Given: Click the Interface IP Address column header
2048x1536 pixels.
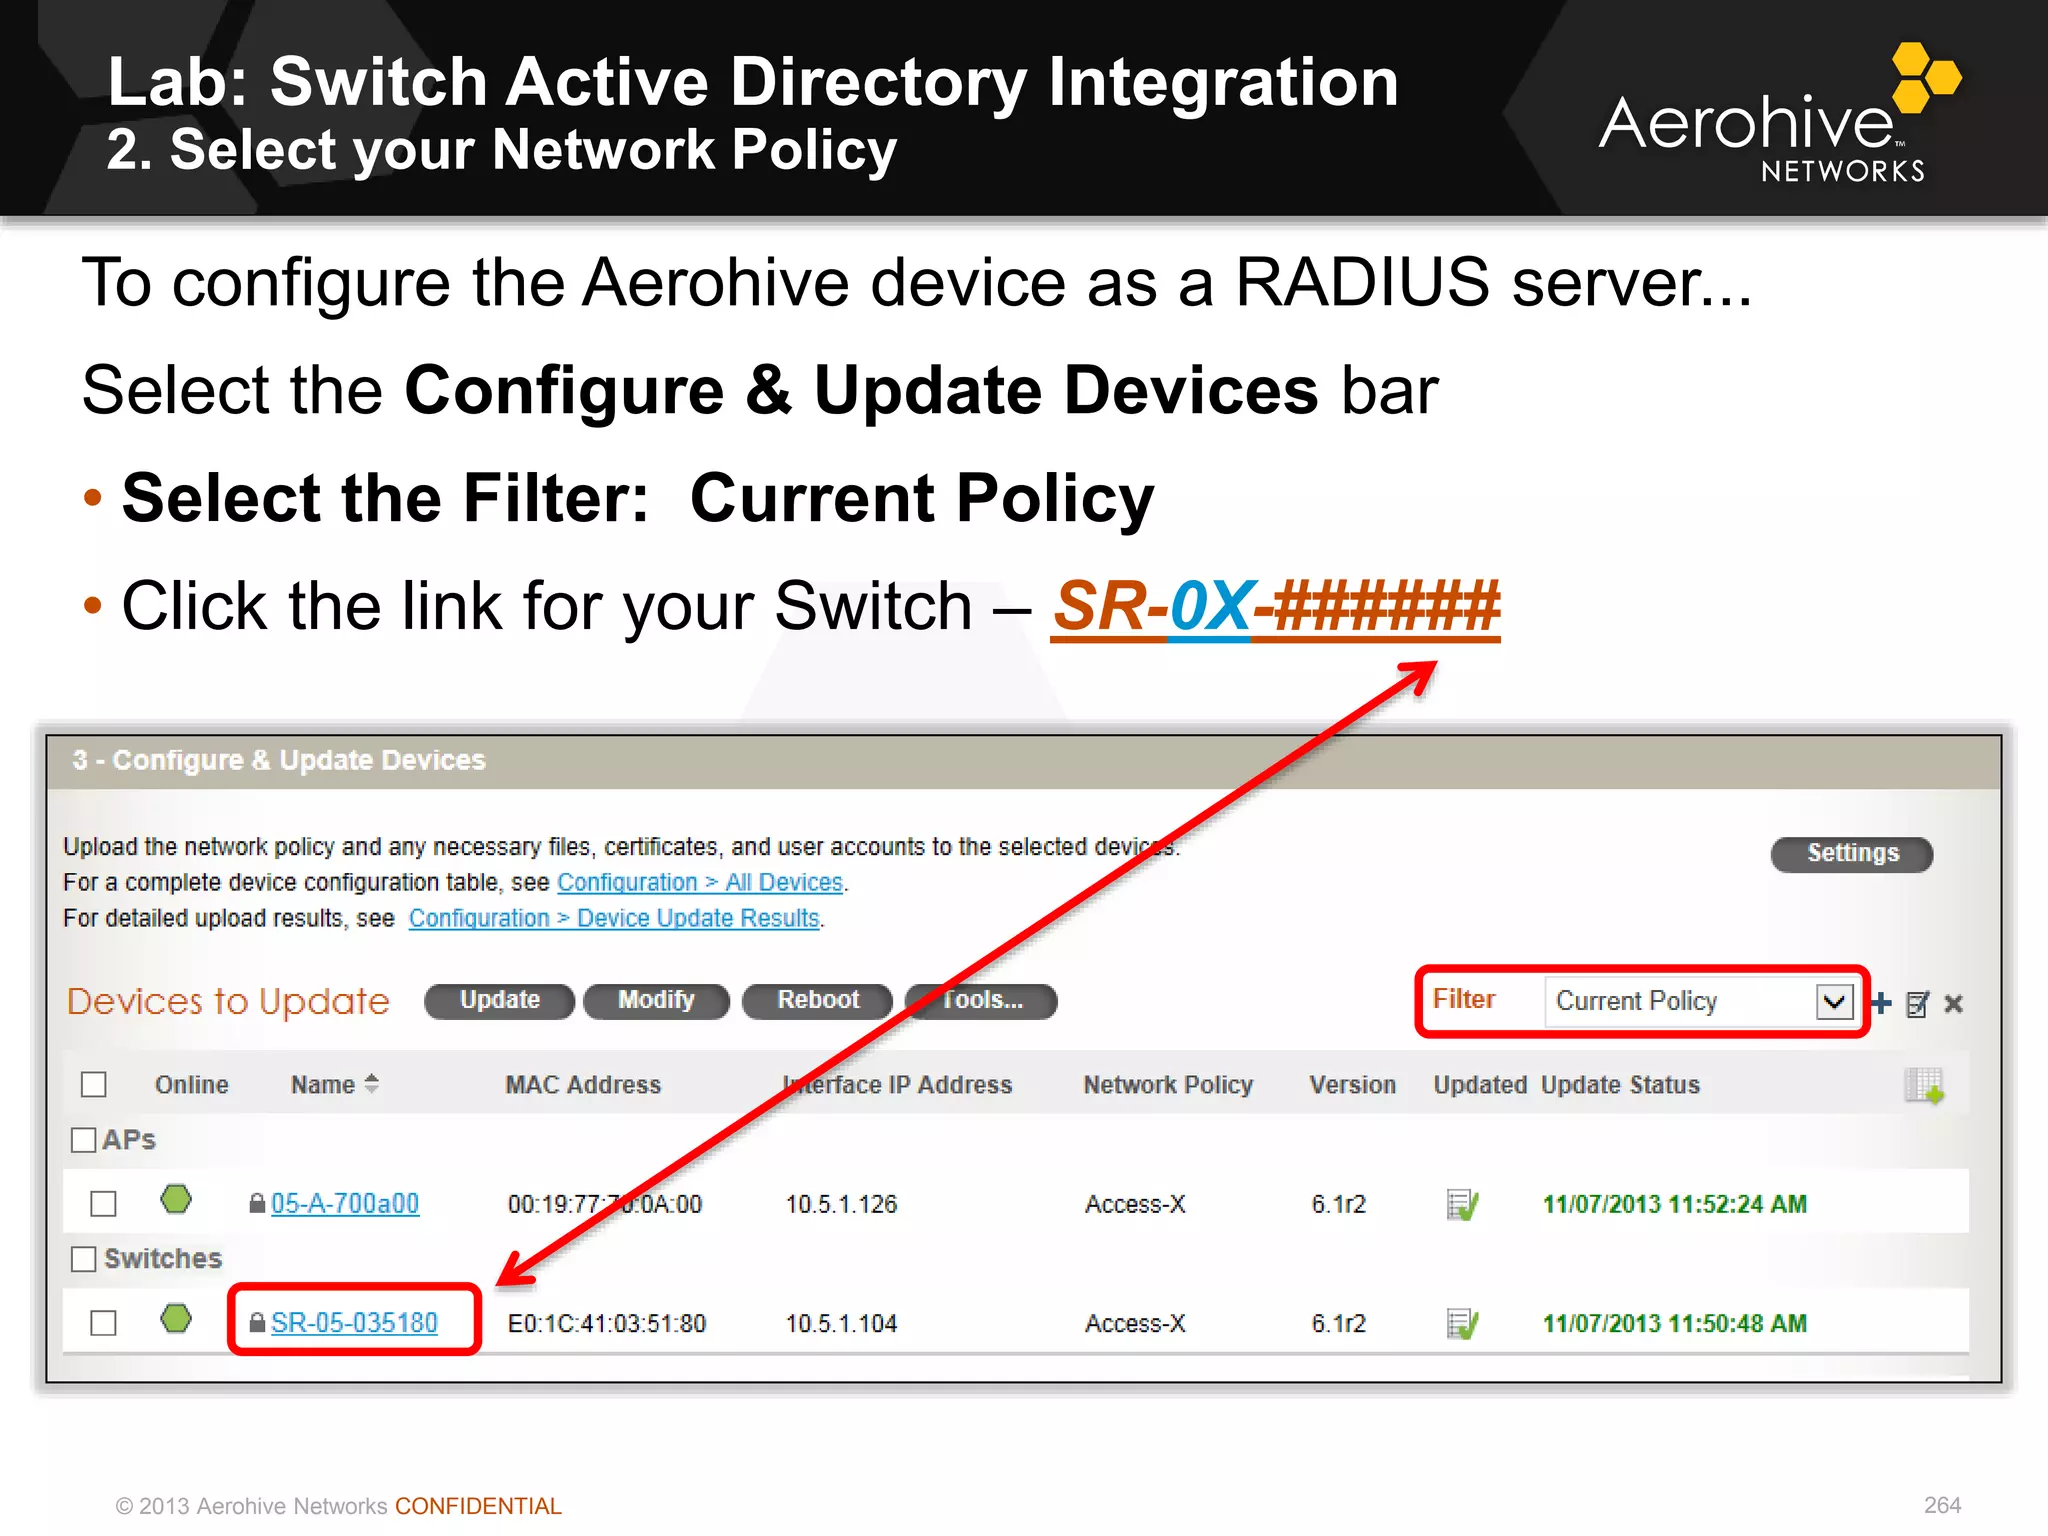Looking at the screenshot, I should [x=897, y=1085].
